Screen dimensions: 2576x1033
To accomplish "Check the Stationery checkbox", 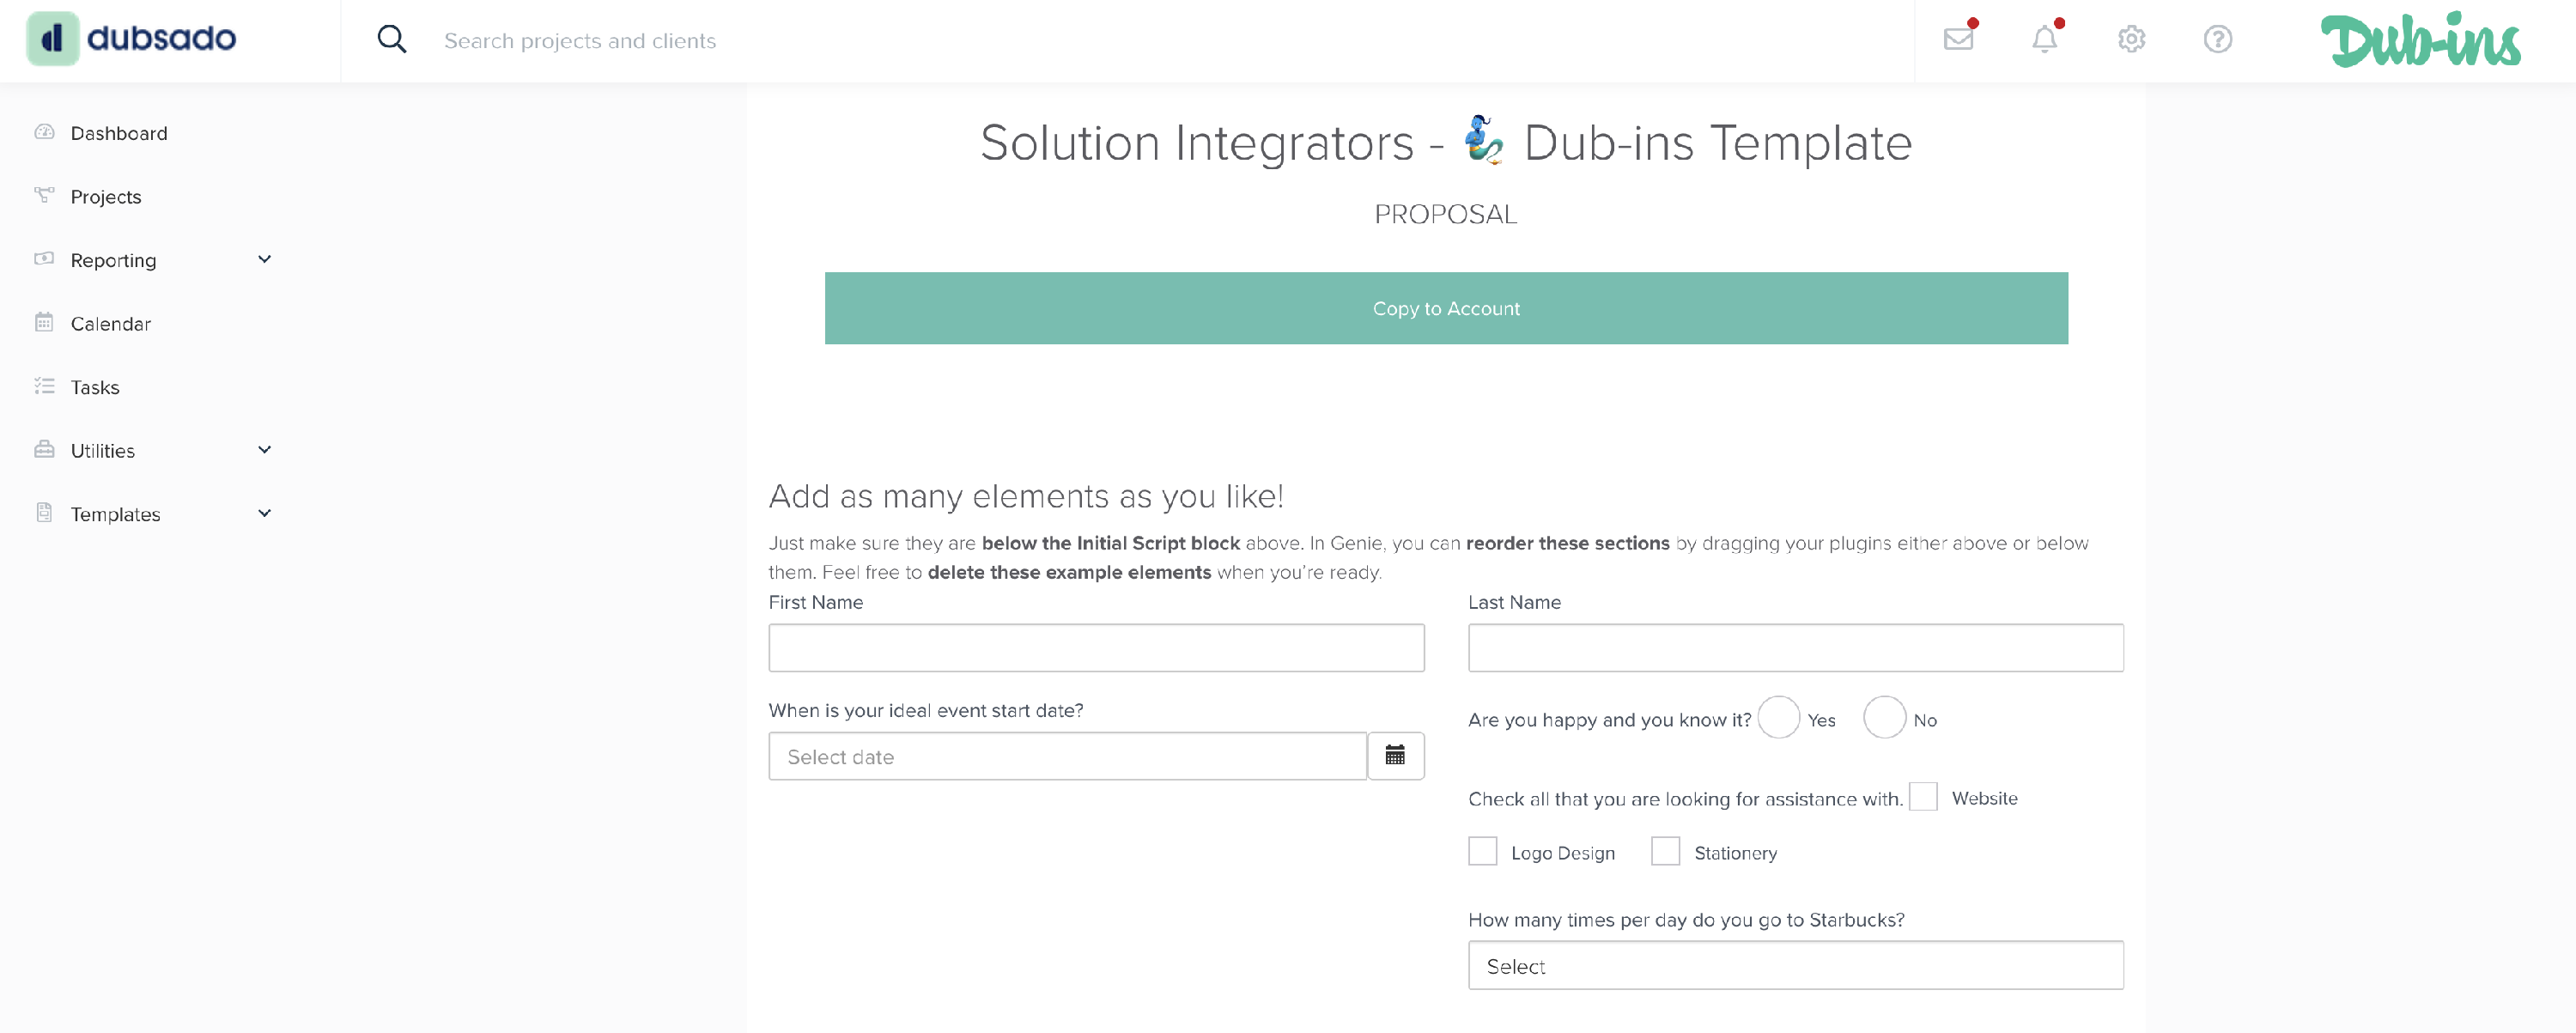I will point(1665,851).
